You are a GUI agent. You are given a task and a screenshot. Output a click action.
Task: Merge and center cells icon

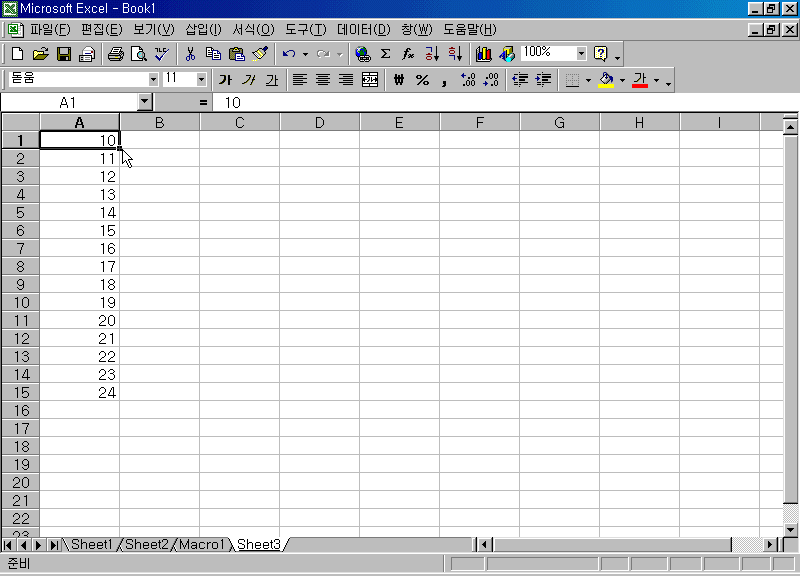point(370,80)
